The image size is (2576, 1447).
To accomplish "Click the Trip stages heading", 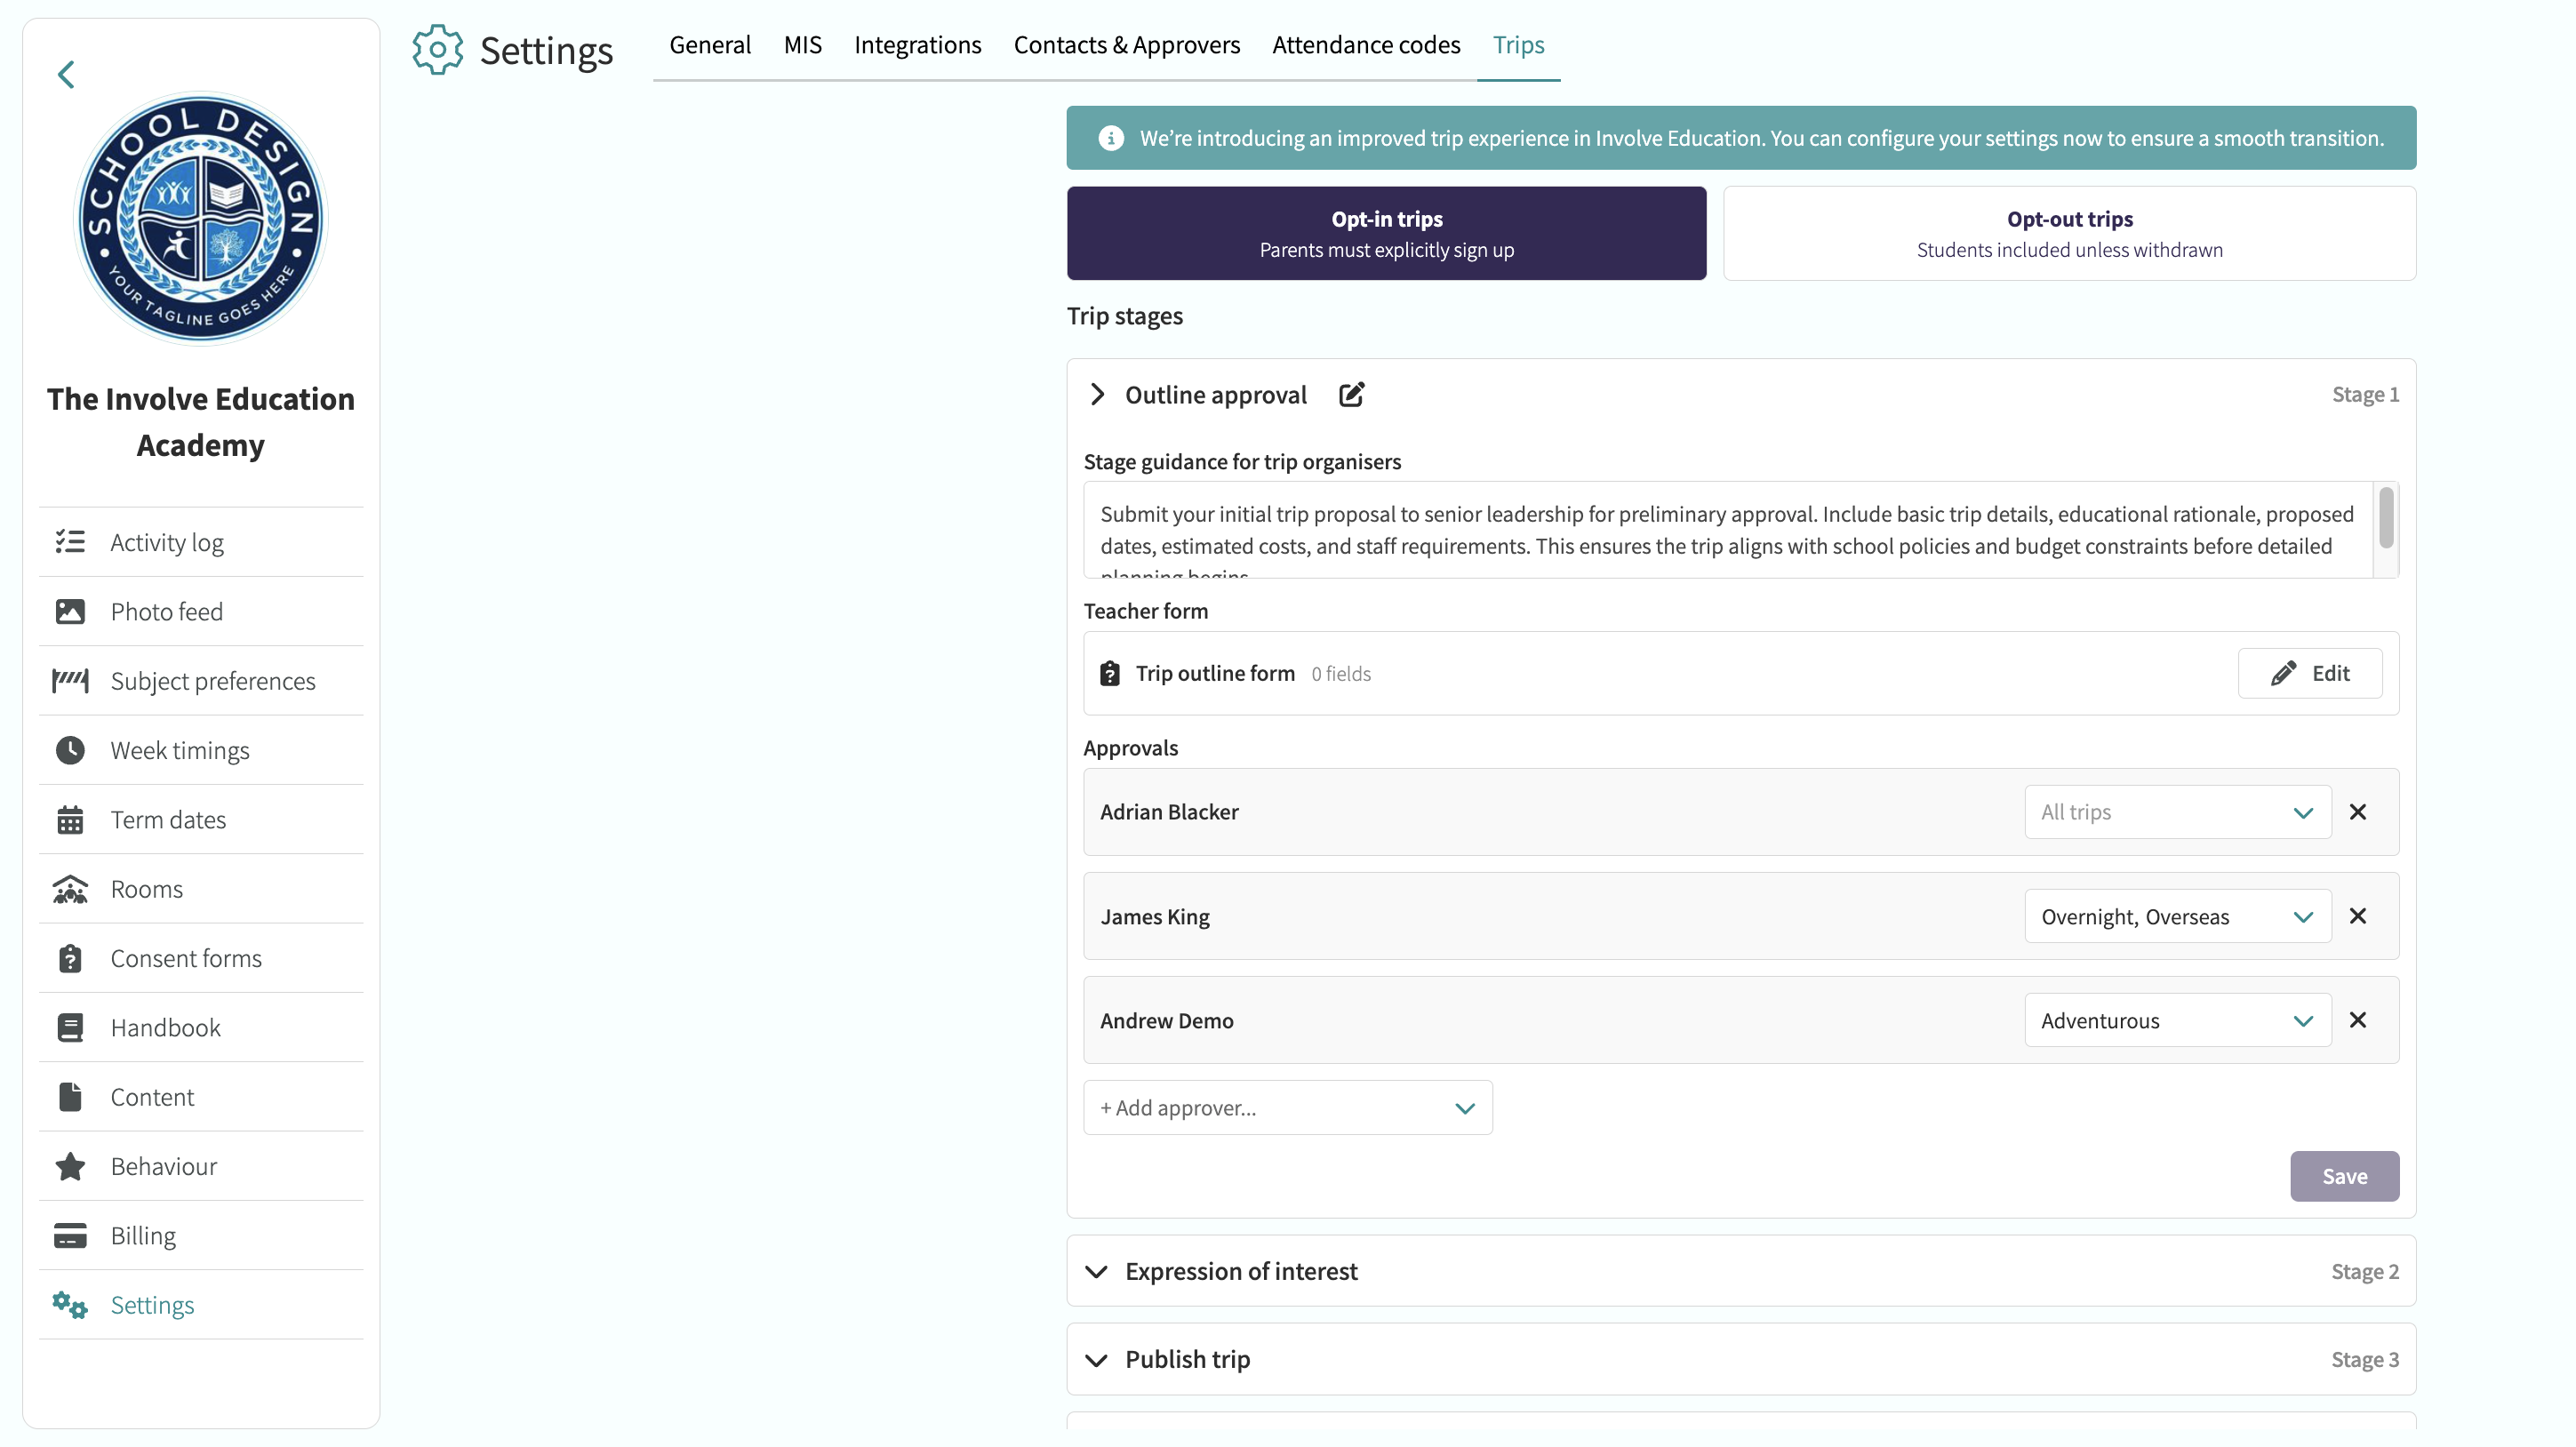I will tap(1125, 316).
